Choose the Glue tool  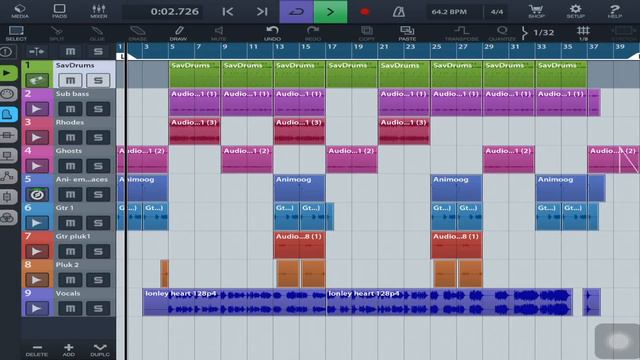(x=97, y=33)
